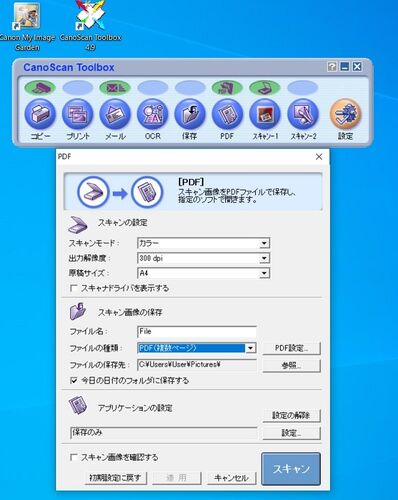Select the Save (保存) button in Toolbox

pos(190,114)
